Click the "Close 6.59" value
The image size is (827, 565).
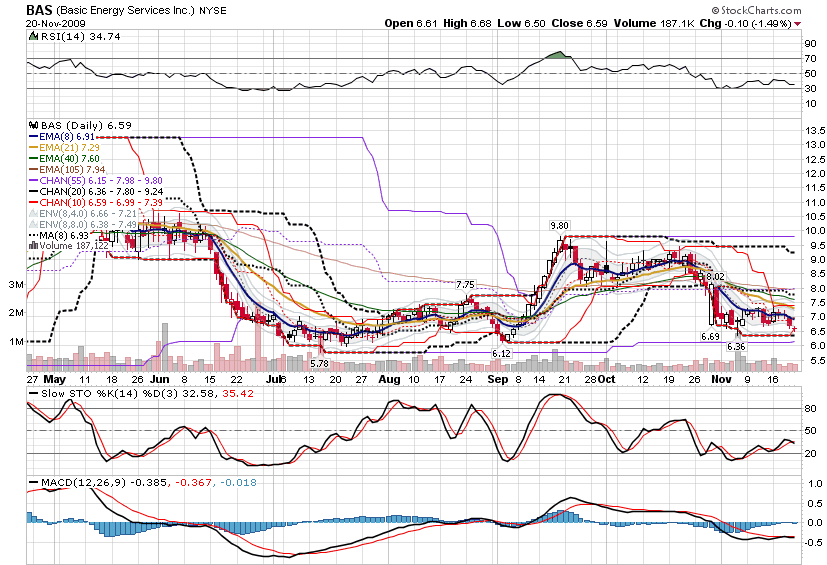click(x=579, y=23)
